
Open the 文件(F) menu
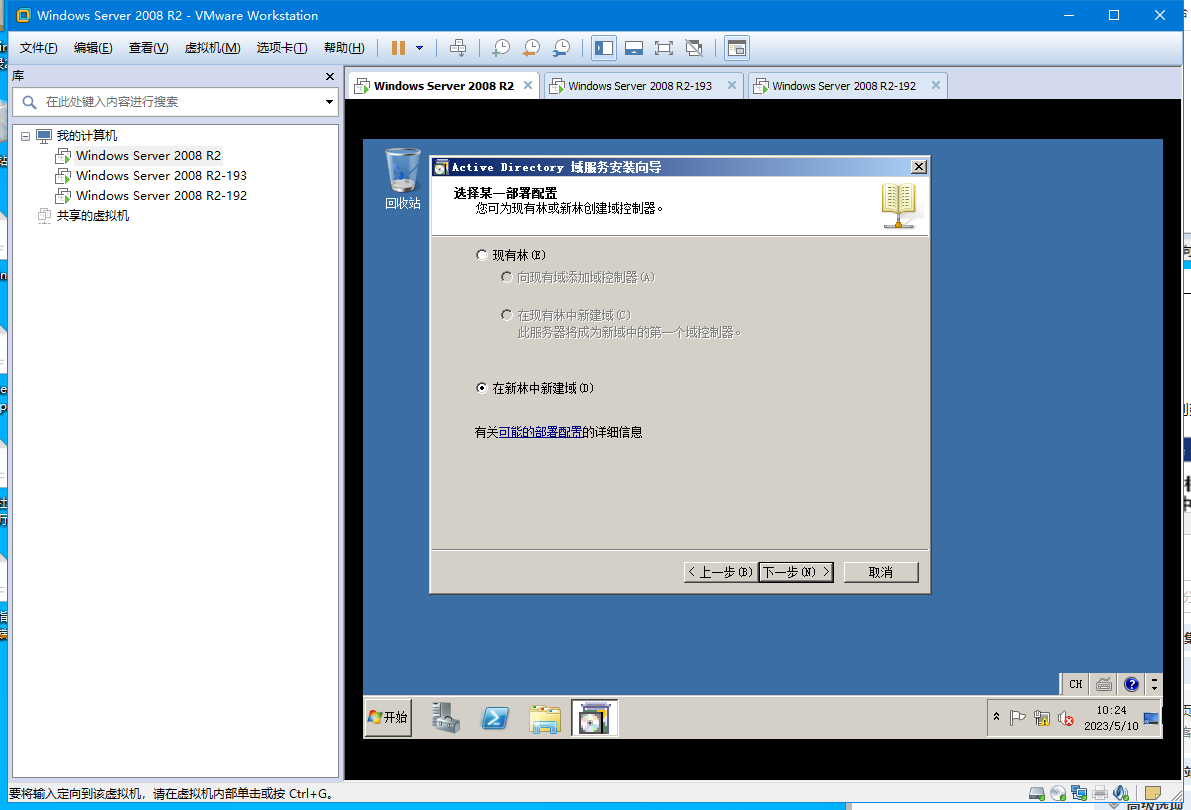(38, 48)
